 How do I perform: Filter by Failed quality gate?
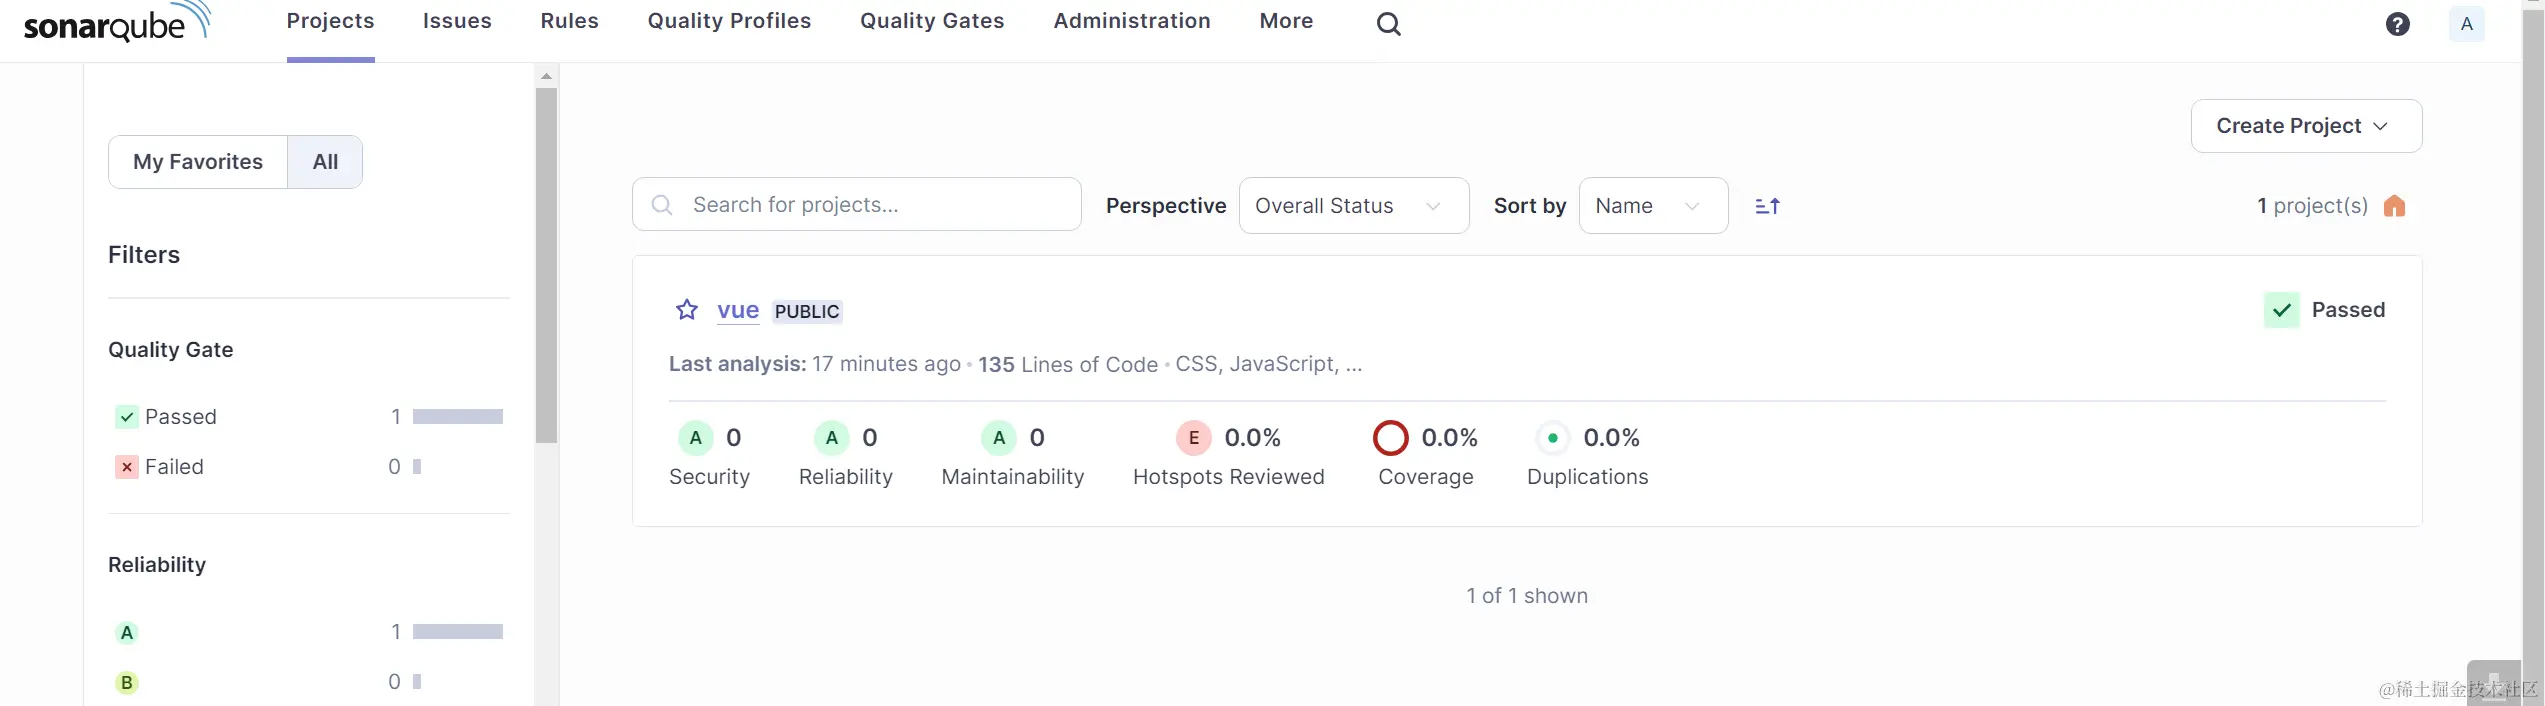click(x=174, y=467)
